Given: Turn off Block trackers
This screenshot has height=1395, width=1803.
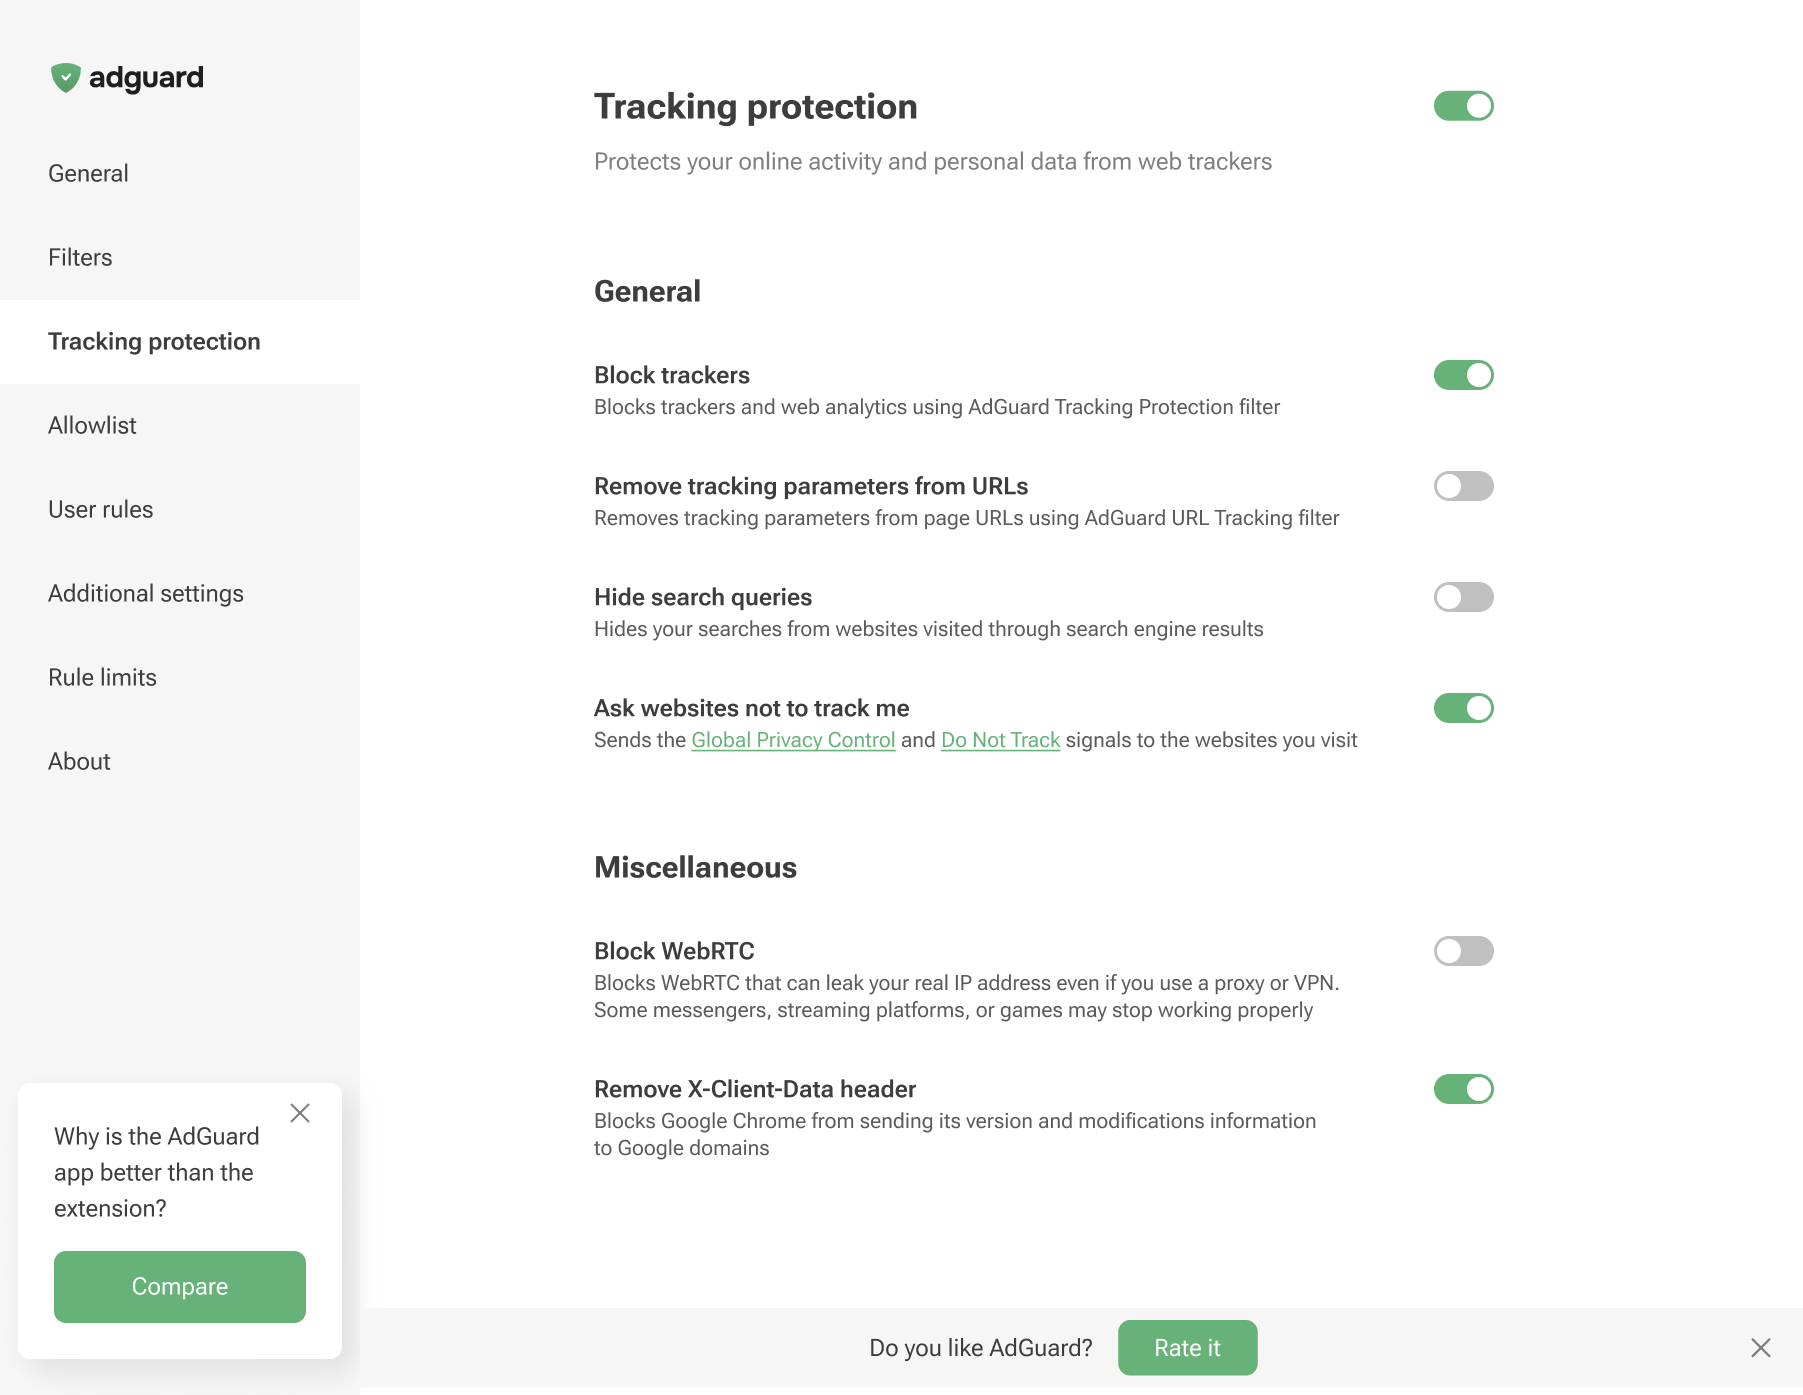Looking at the screenshot, I should point(1463,375).
